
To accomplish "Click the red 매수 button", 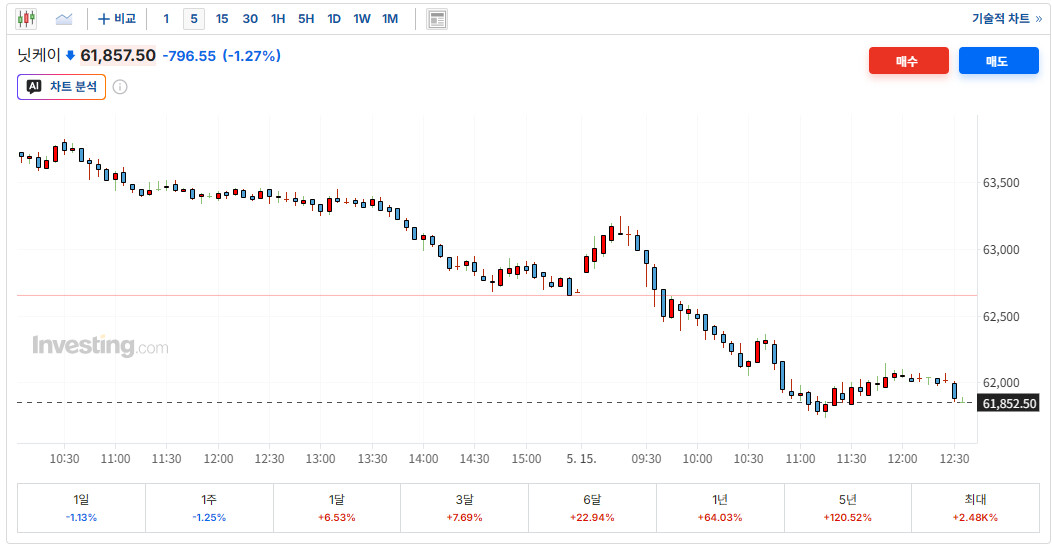I will [x=908, y=61].
